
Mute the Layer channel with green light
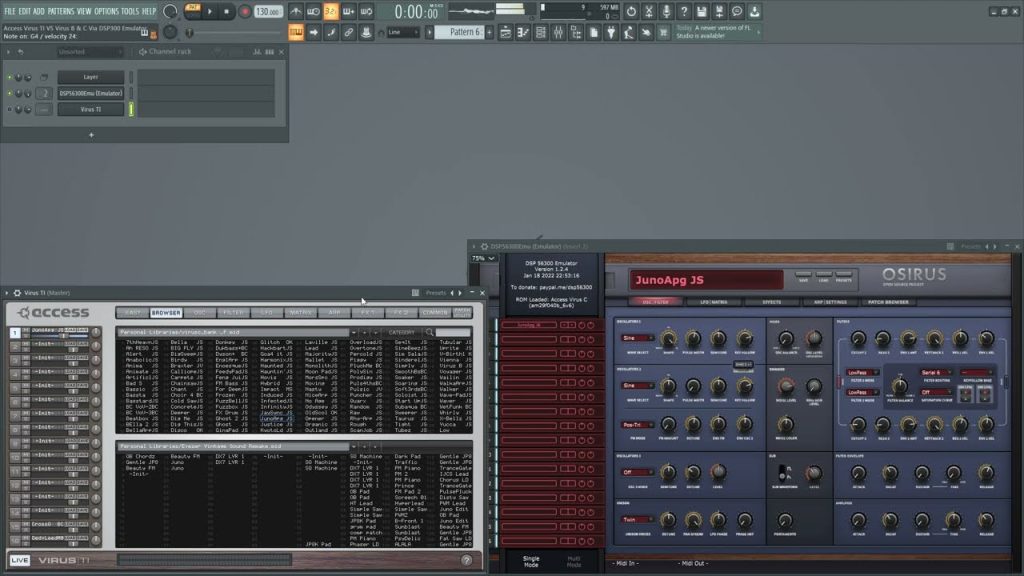coord(9,77)
